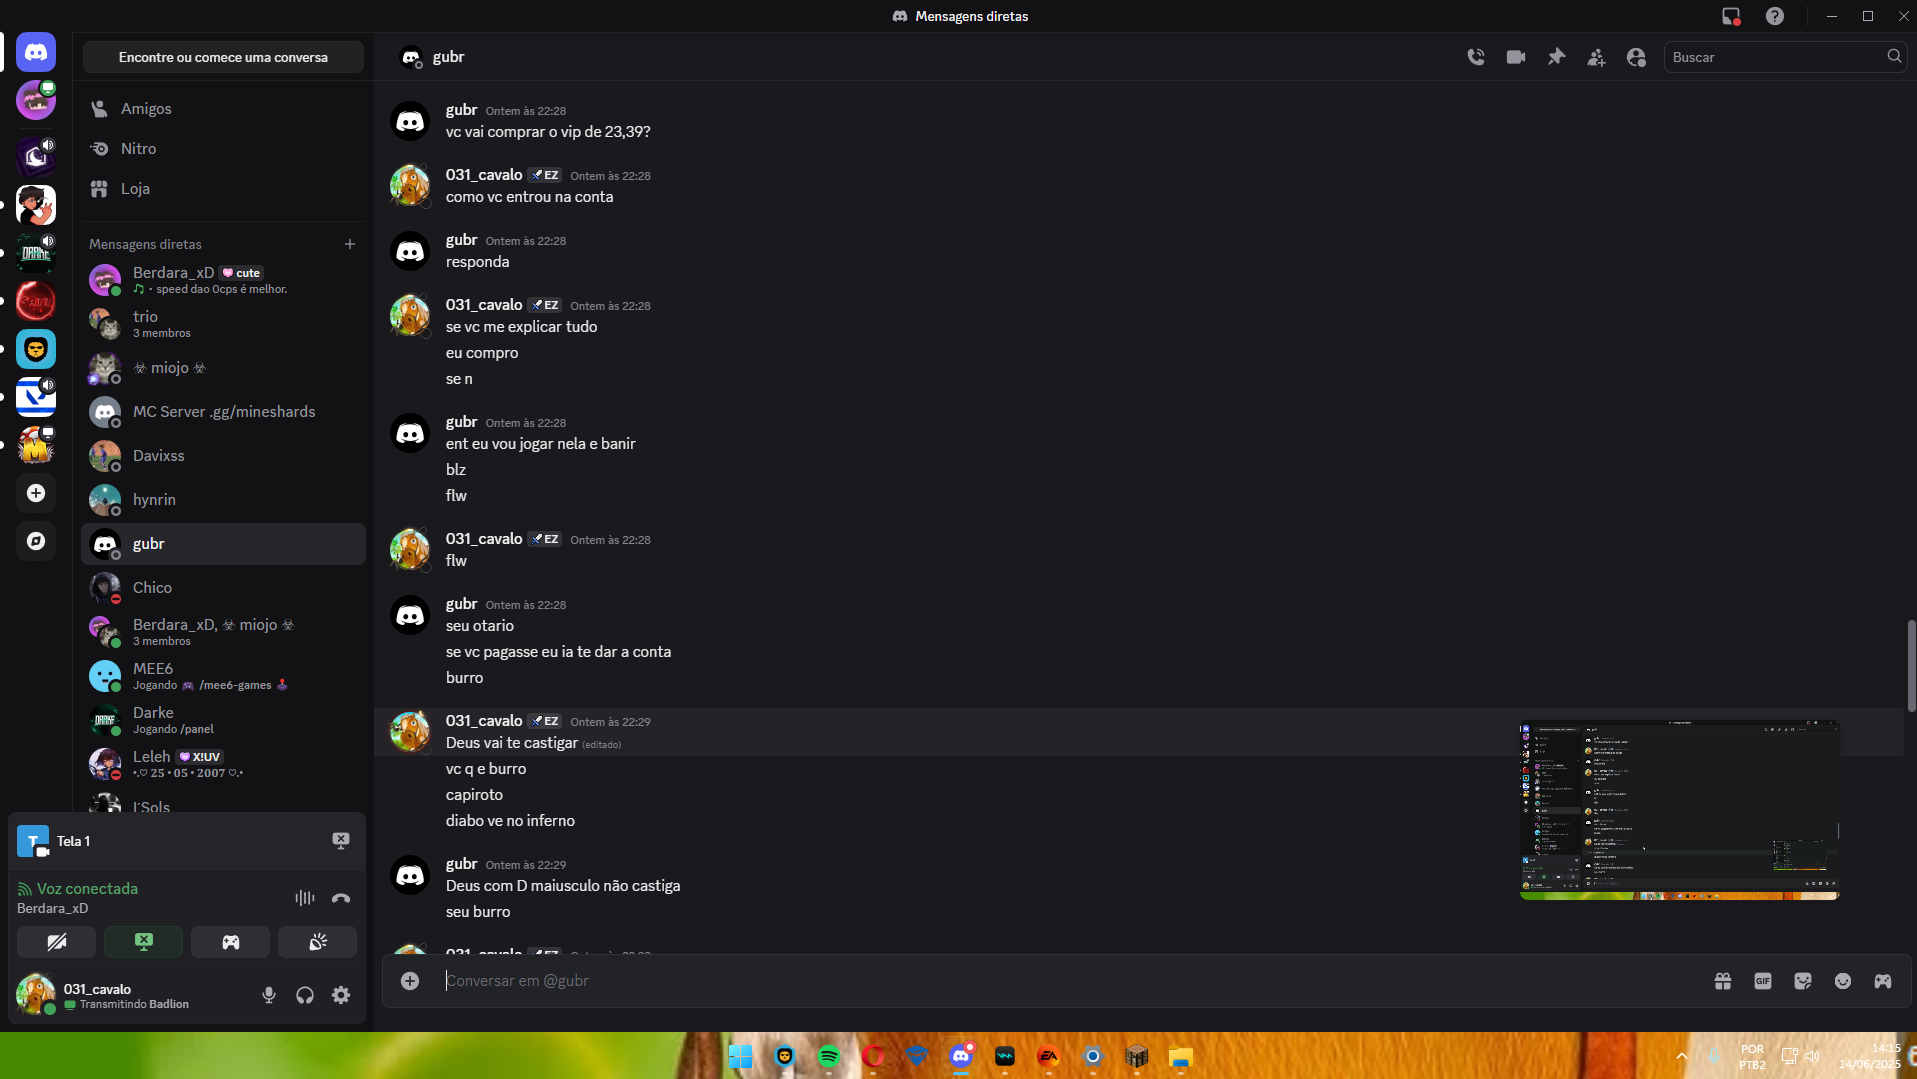Stop streaming Tela 1
This screenshot has height=1079, width=1917.
coord(341,841)
